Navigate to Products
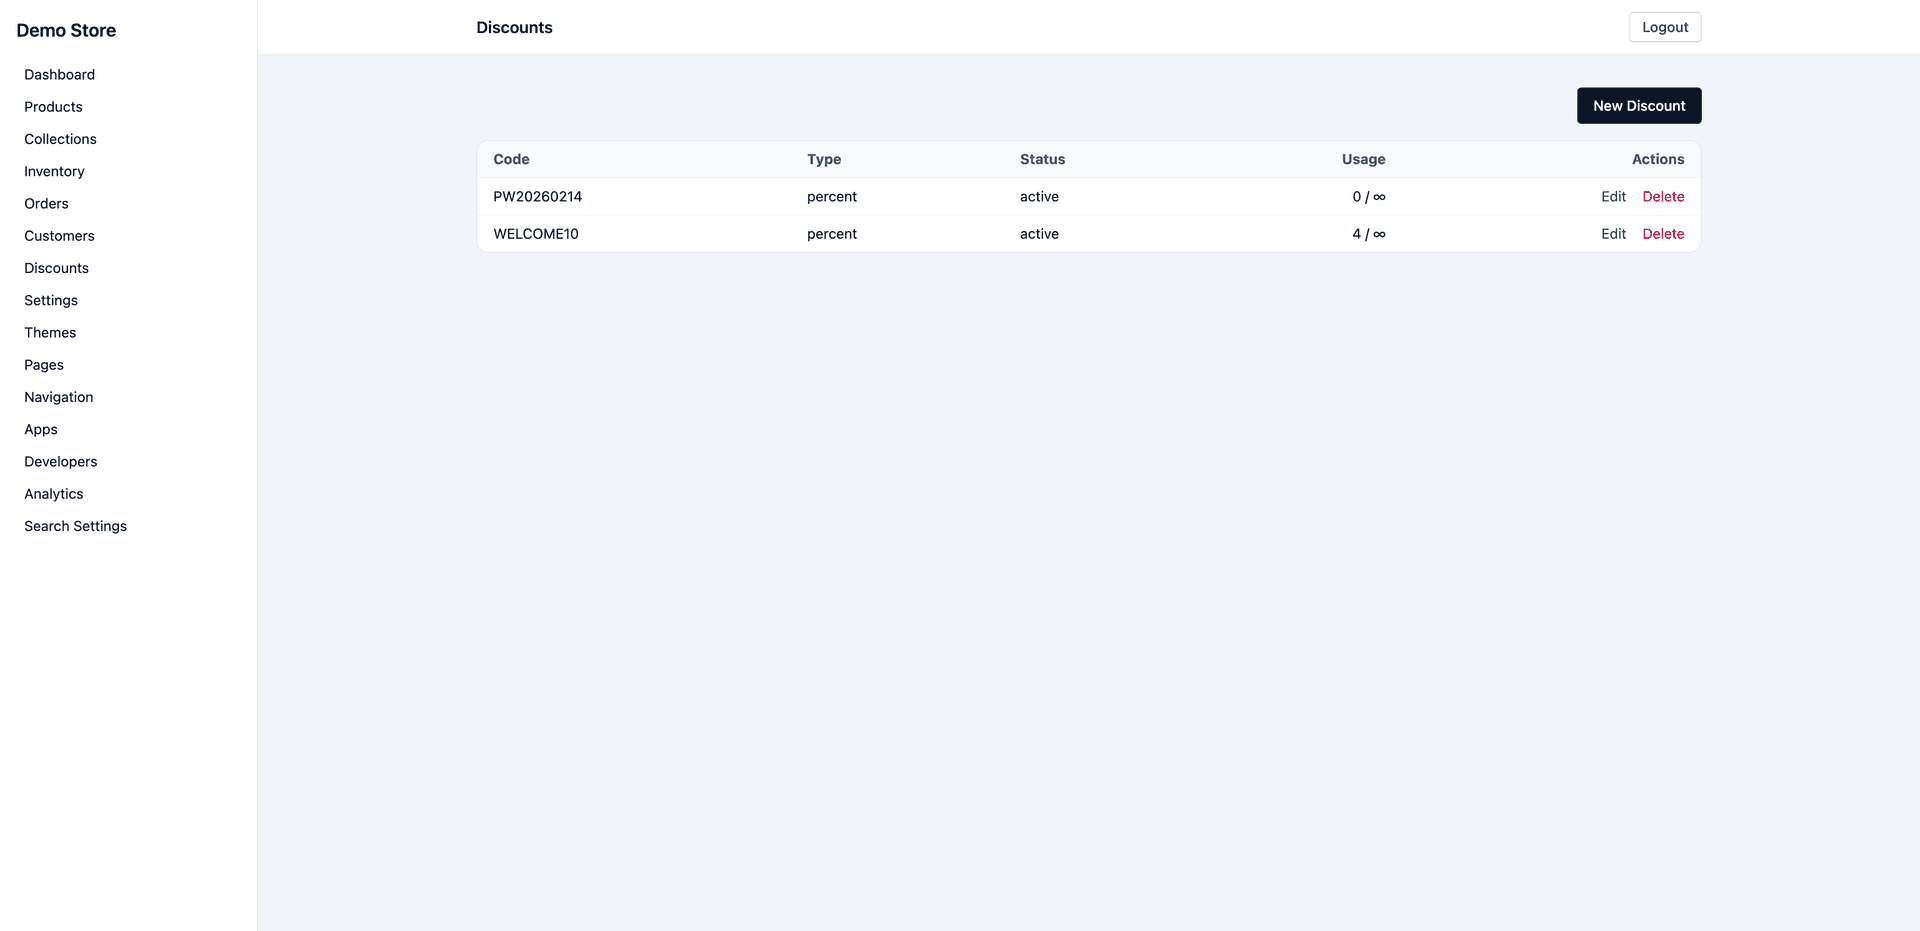The height and width of the screenshot is (931, 1920). point(53,107)
